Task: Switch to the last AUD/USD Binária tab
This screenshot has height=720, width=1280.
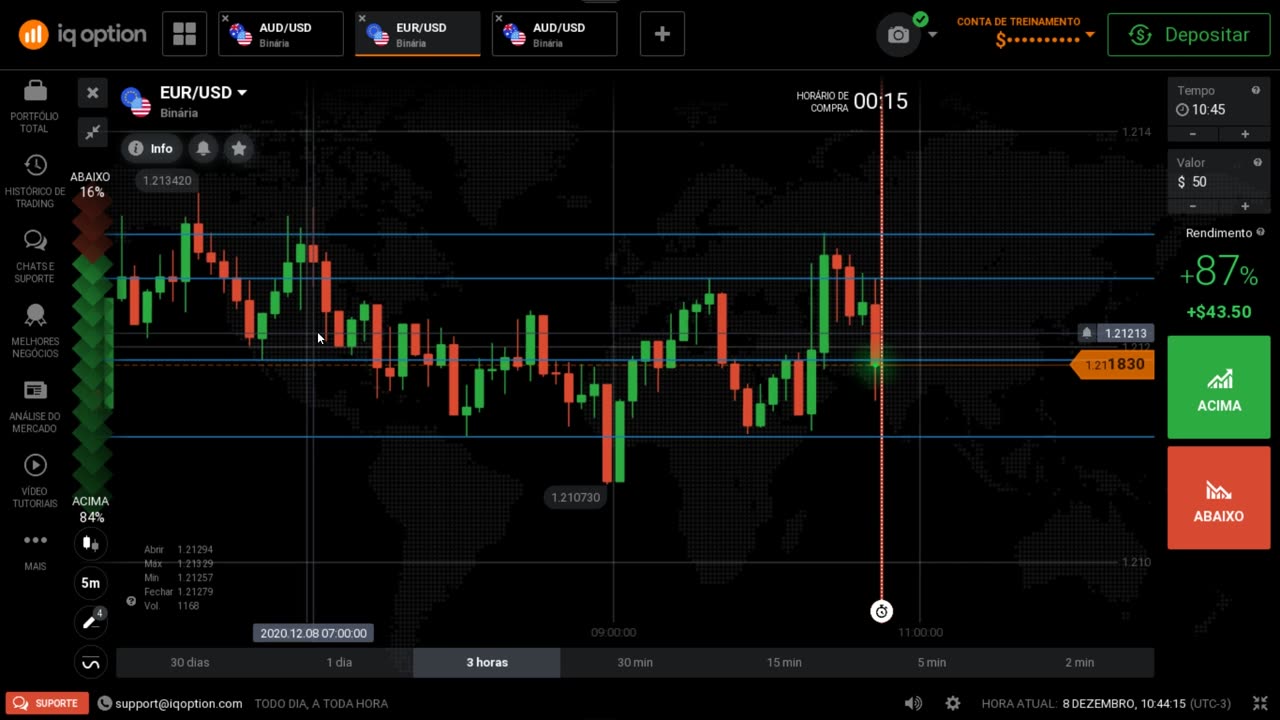Action: [554, 34]
